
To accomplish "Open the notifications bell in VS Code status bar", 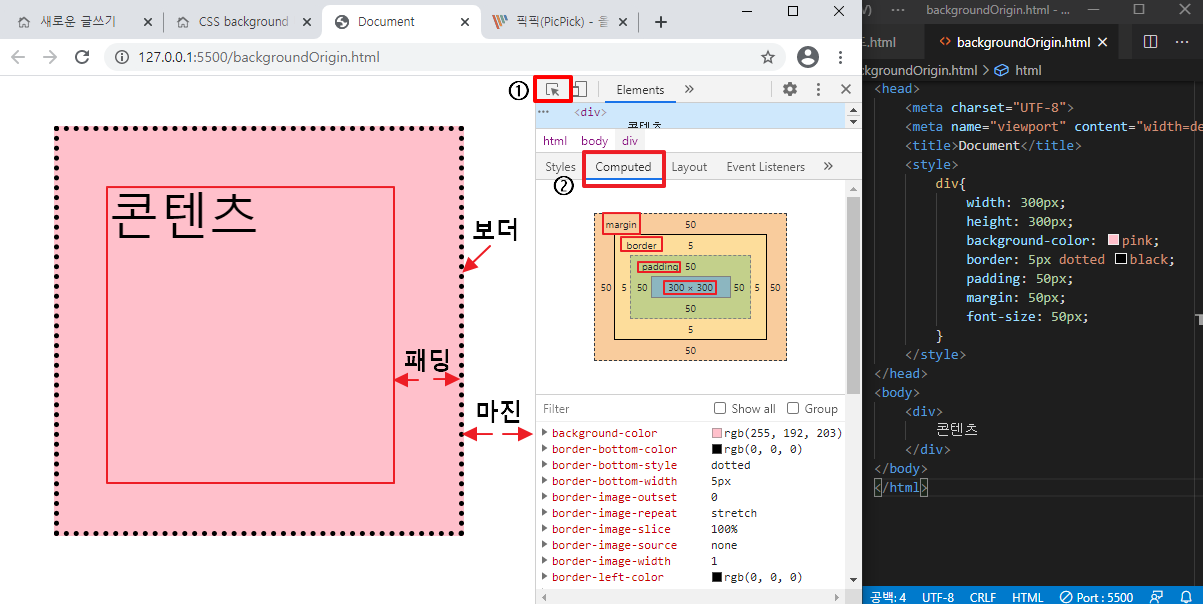I will [x=1188, y=596].
